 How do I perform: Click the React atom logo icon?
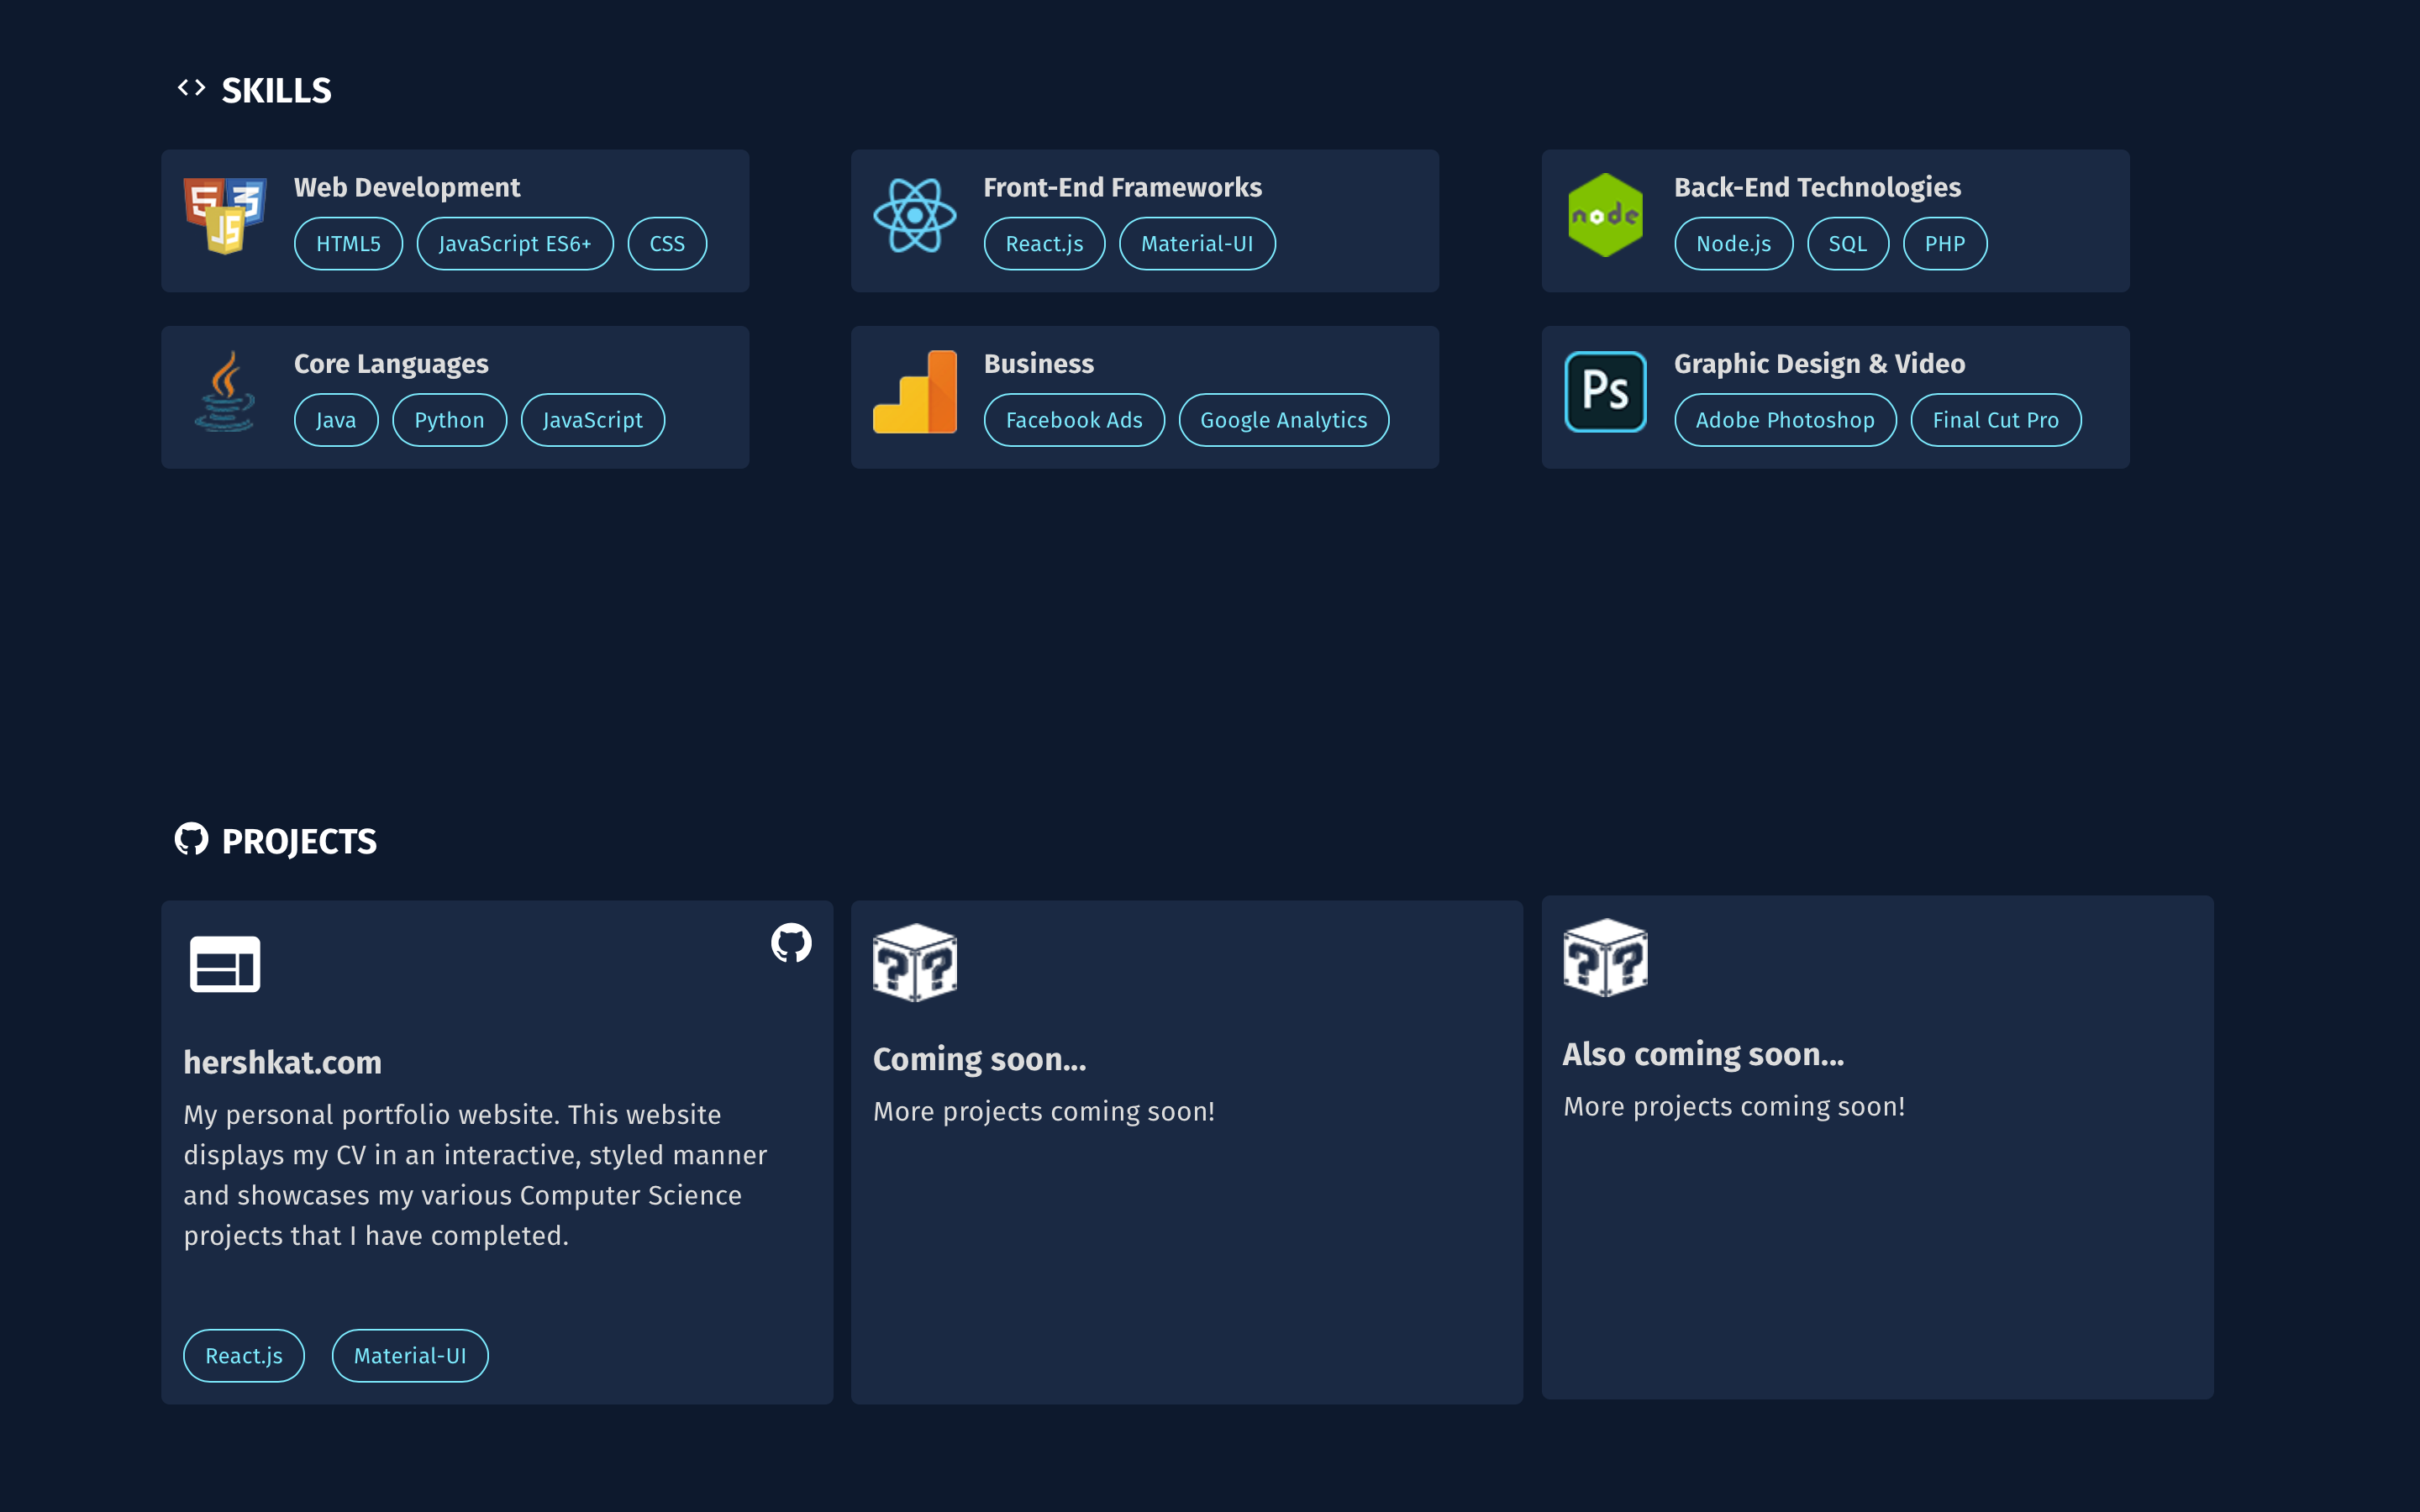[x=914, y=215]
